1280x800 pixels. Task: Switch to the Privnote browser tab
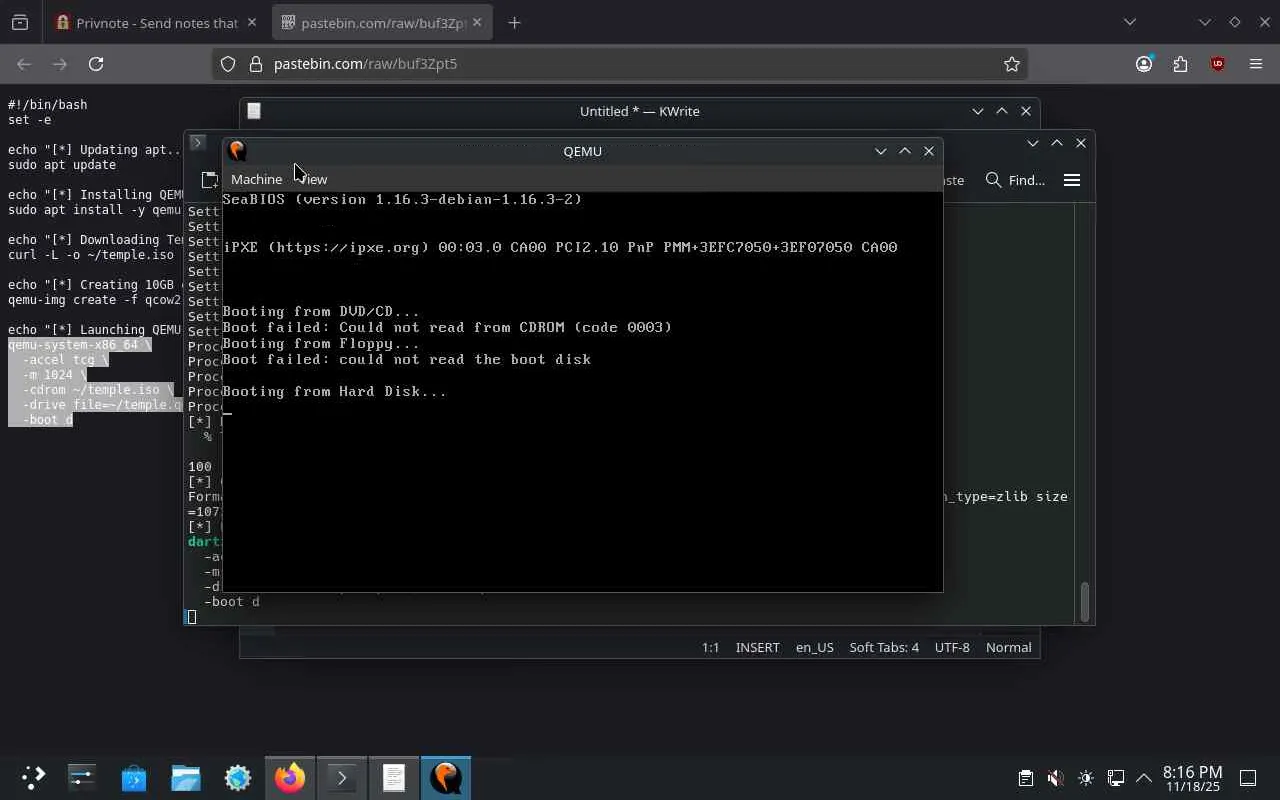pos(157,22)
